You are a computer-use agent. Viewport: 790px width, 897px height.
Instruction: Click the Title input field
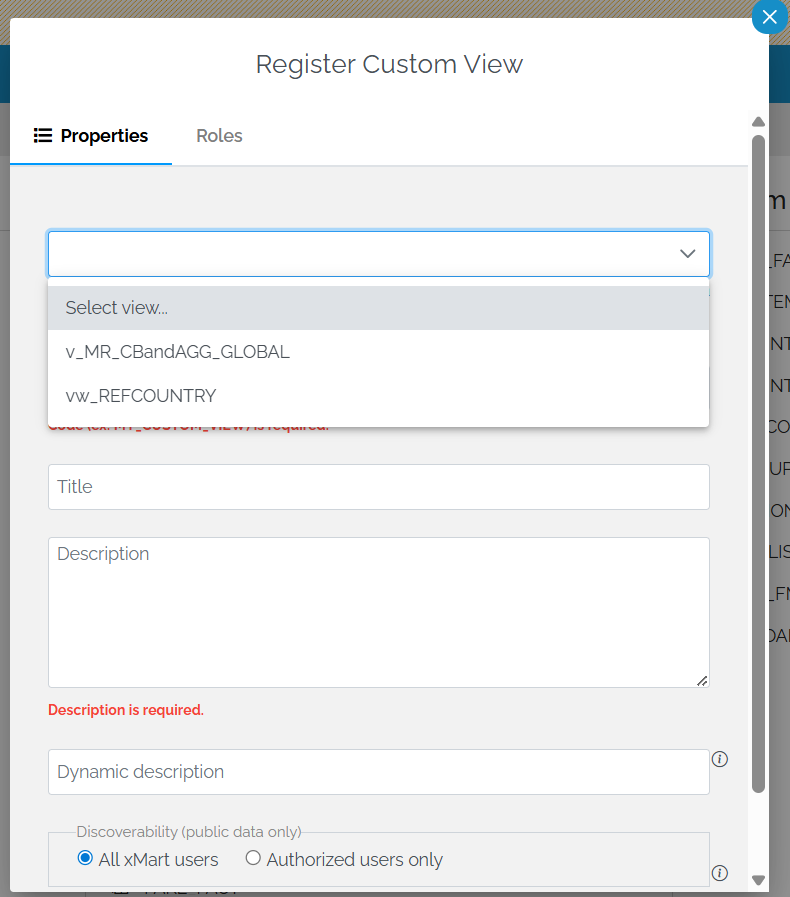(378, 487)
